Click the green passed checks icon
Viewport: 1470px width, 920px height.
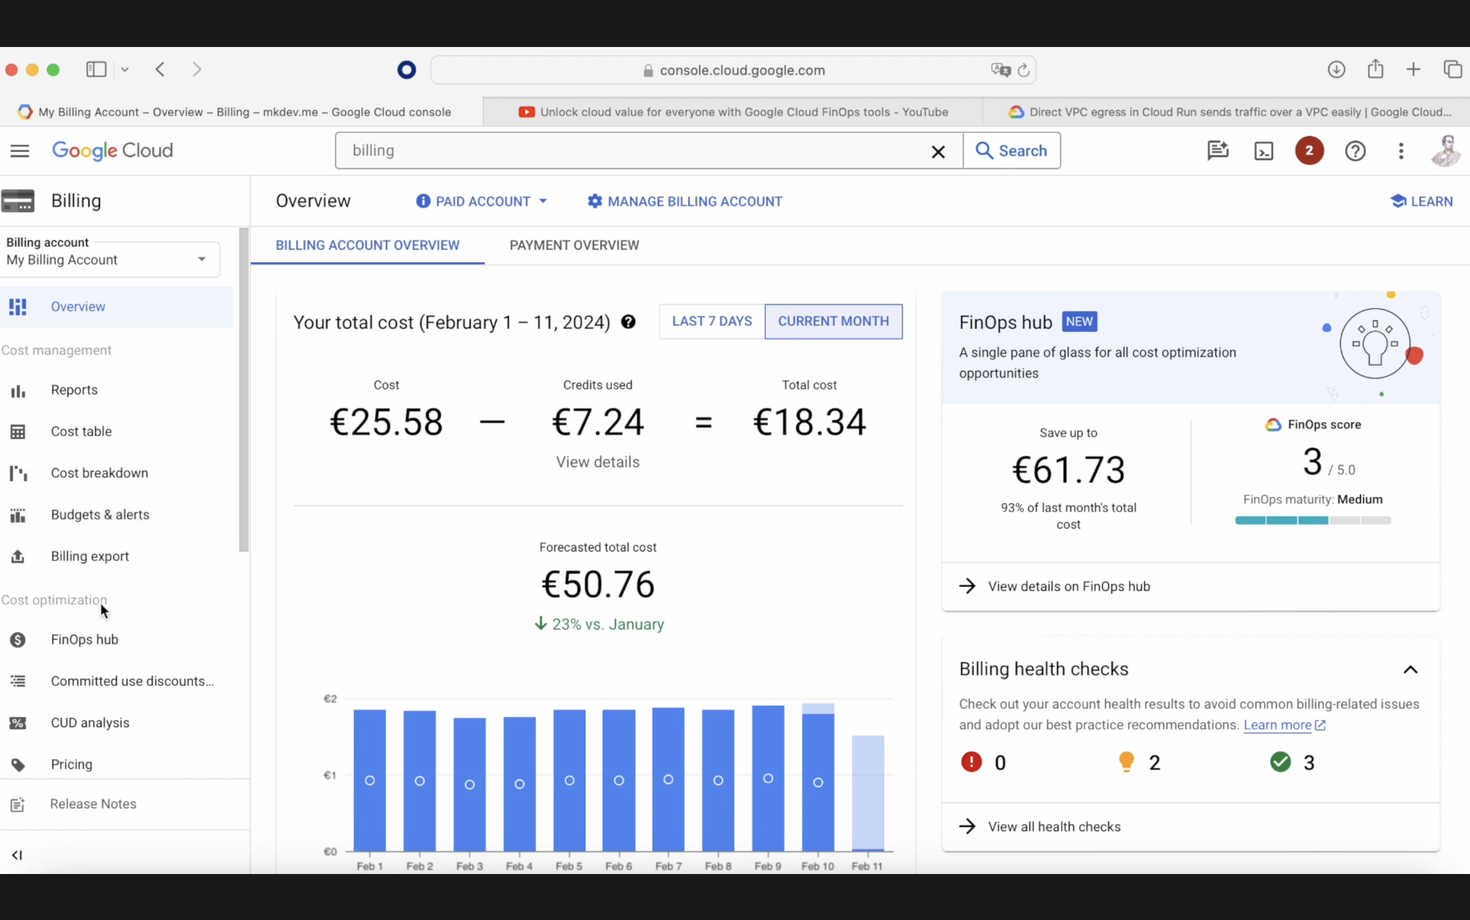[1280, 762]
